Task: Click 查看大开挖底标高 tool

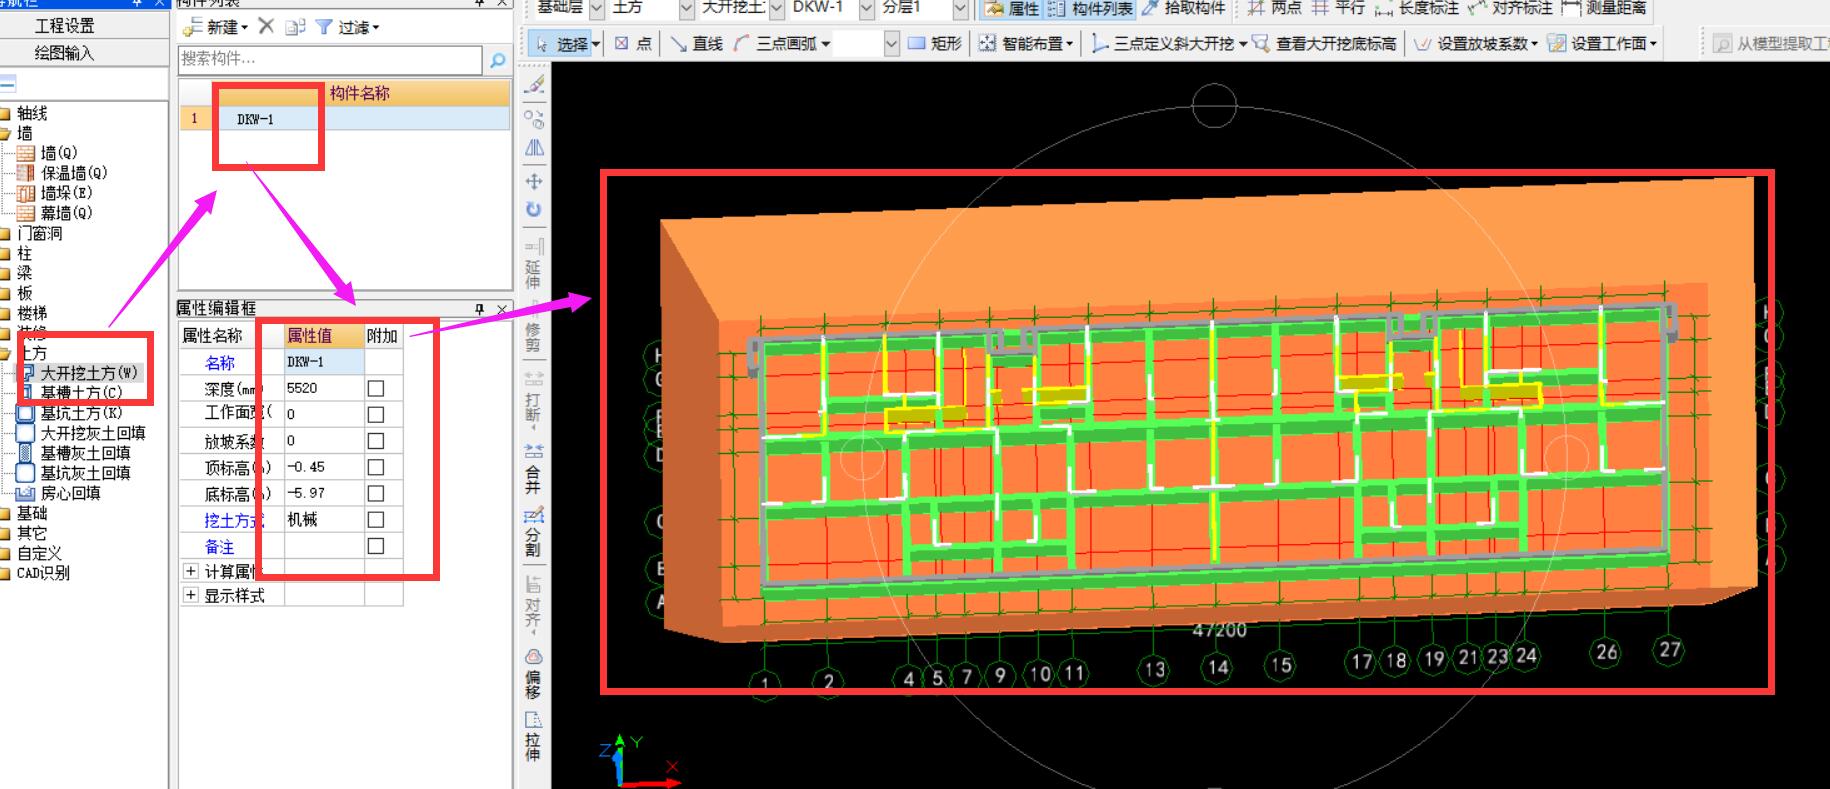Action: [x=1325, y=44]
